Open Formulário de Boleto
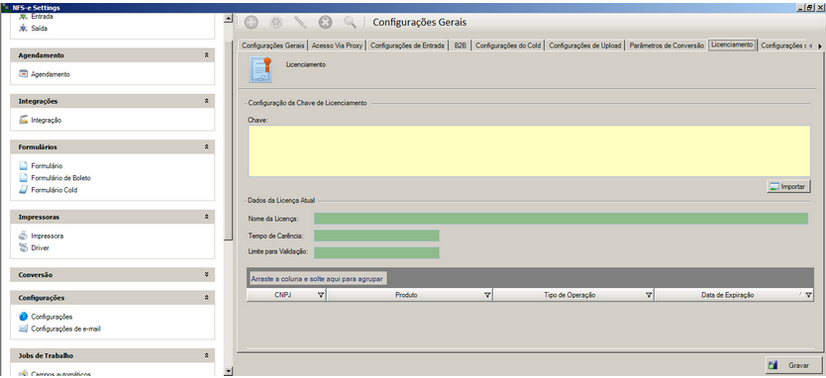The image size is (826, 378). pos(55,178)
